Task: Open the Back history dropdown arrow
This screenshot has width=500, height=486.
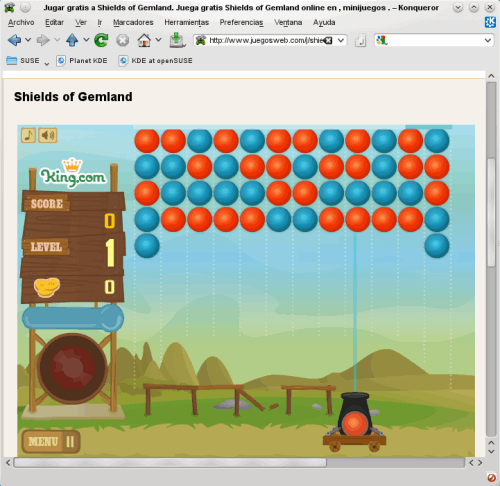Action: coord(28,40)
